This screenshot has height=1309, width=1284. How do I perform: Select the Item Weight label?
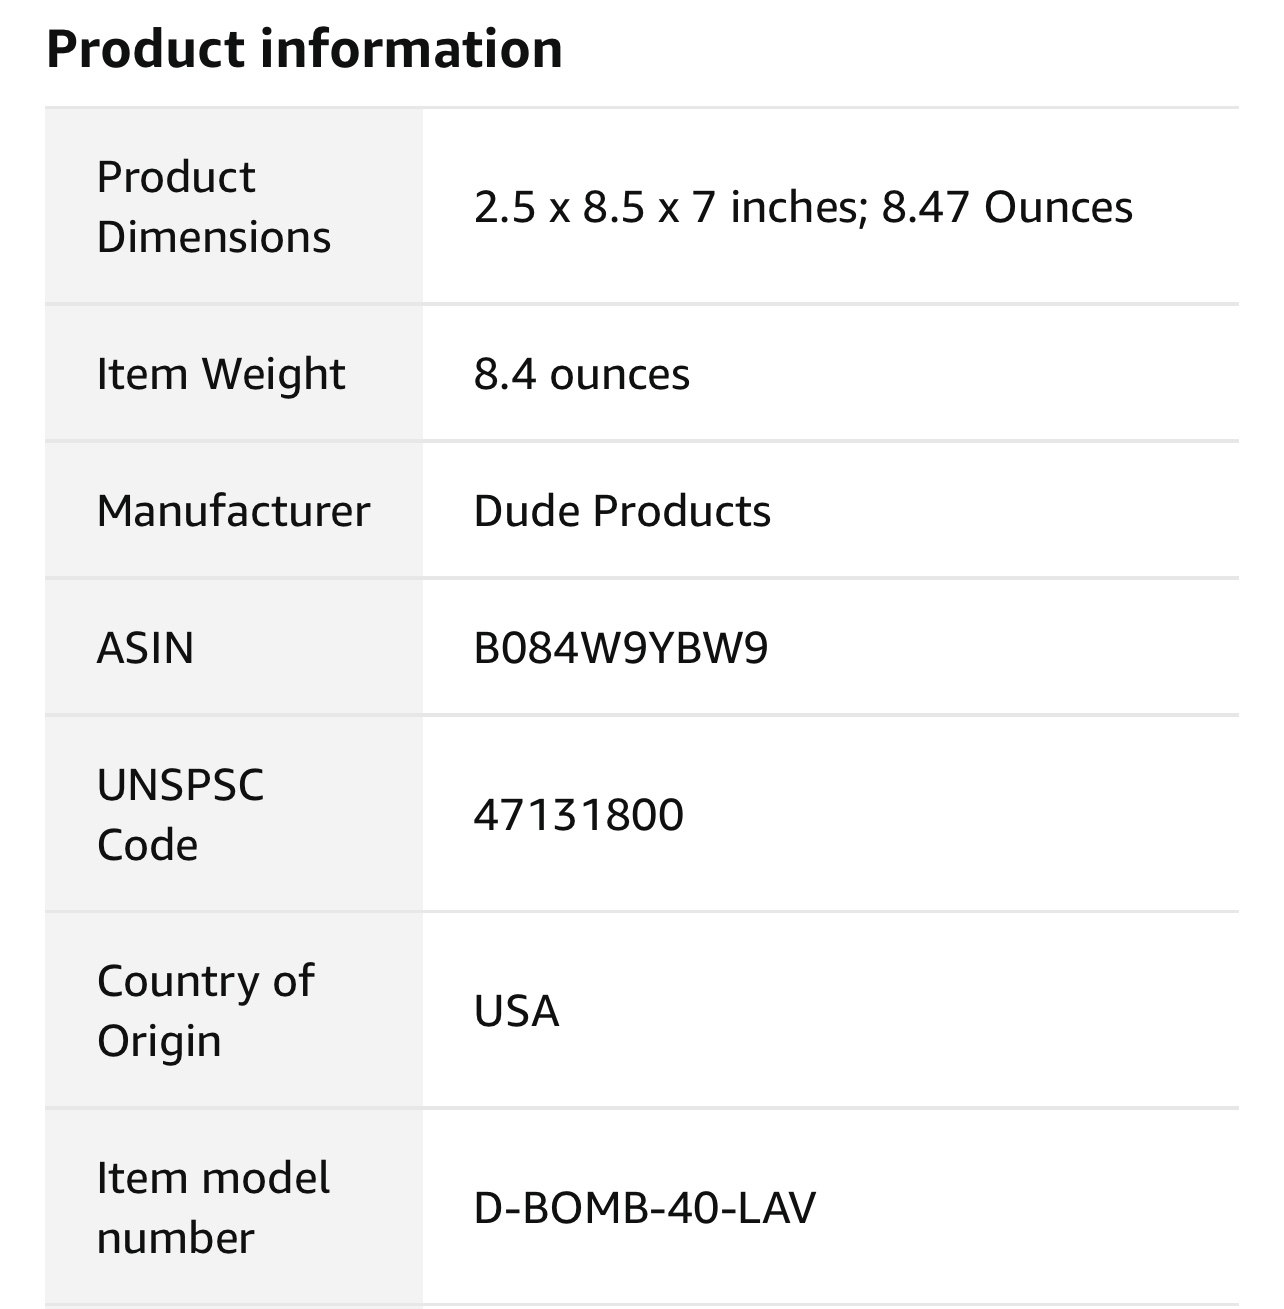point(220,374)
